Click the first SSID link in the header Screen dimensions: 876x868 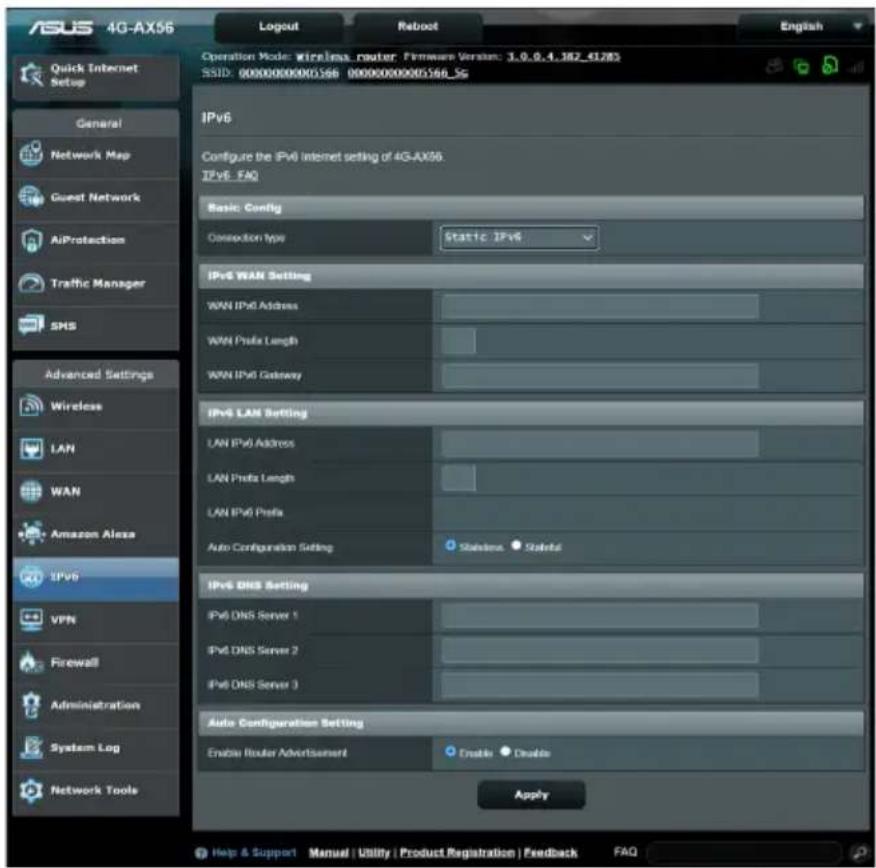tap(288, 73)
